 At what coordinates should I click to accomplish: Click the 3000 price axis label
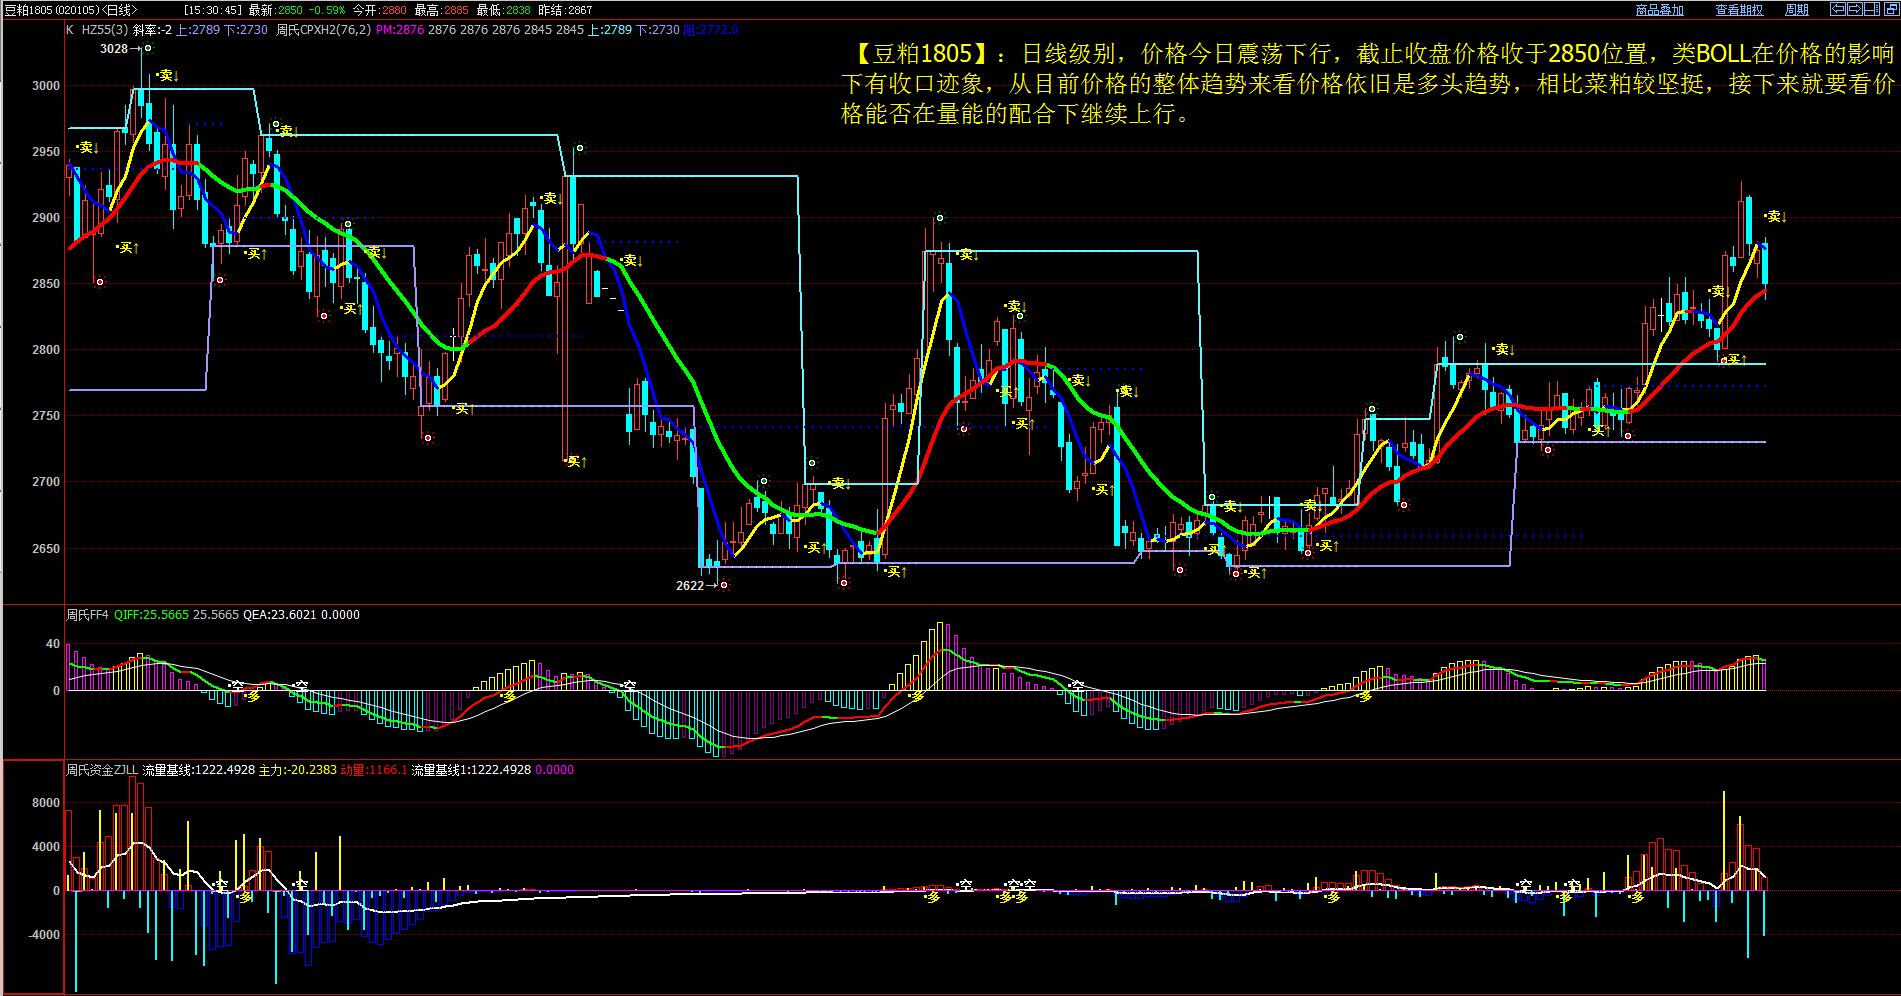coord(46,86)
